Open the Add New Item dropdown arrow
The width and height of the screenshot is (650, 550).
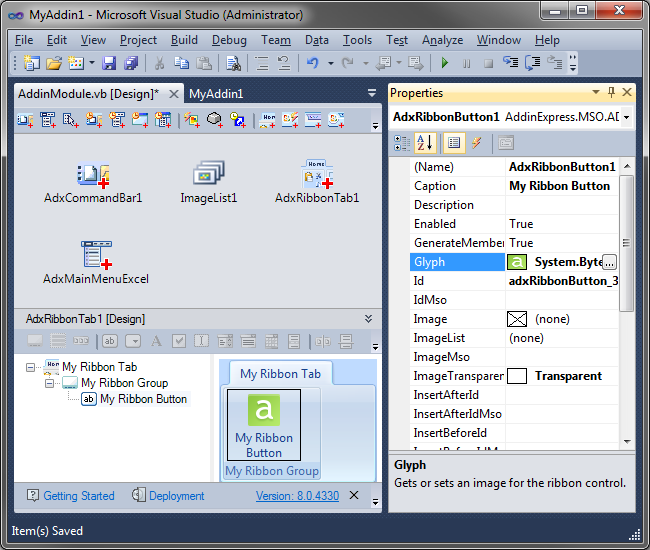tap(92, 63)
